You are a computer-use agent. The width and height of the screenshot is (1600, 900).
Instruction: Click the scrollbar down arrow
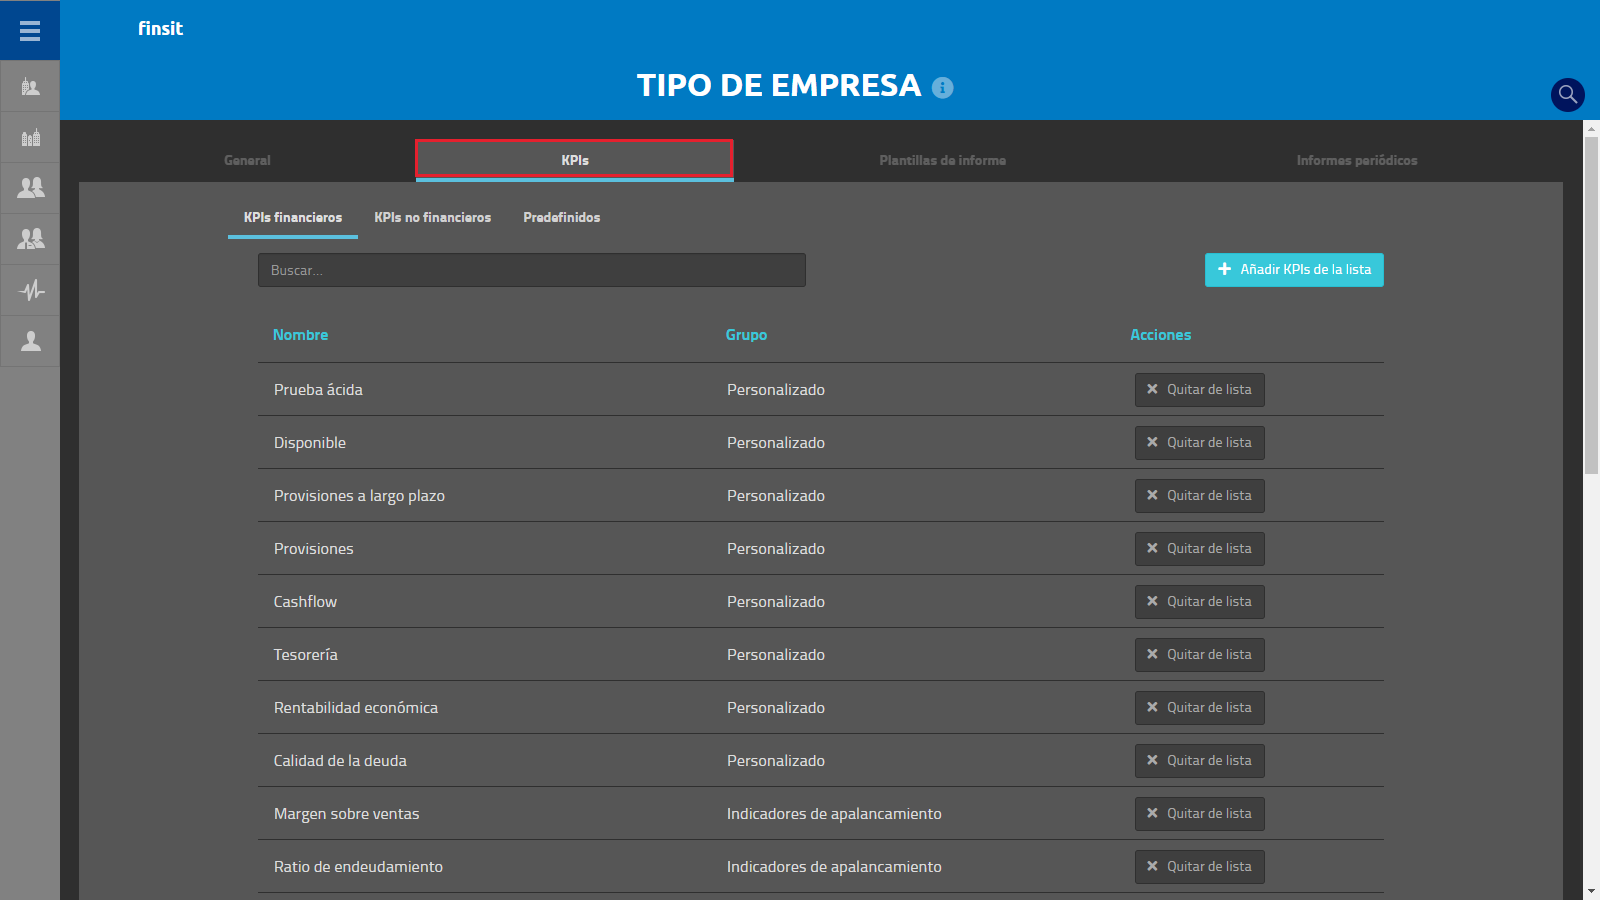click(x=1591, y=891)
